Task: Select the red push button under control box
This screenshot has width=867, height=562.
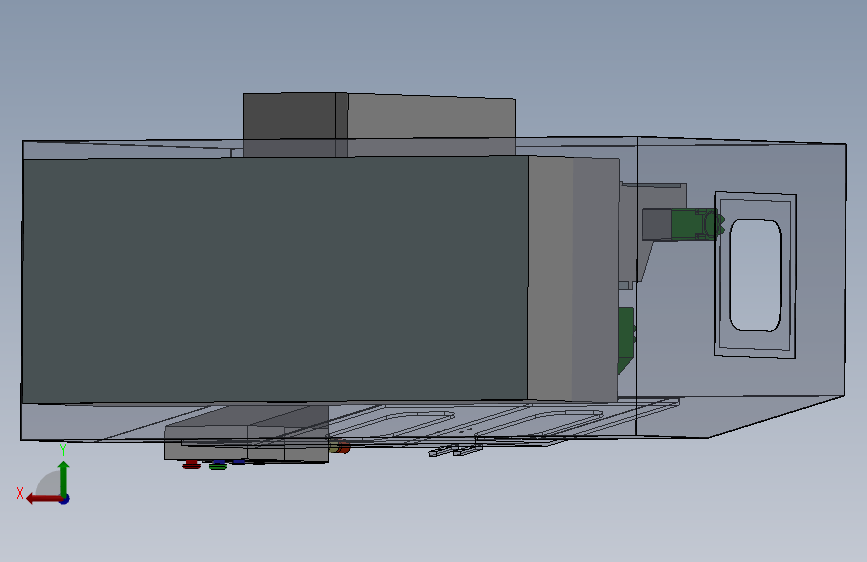Action: click(x=191, y=465)
